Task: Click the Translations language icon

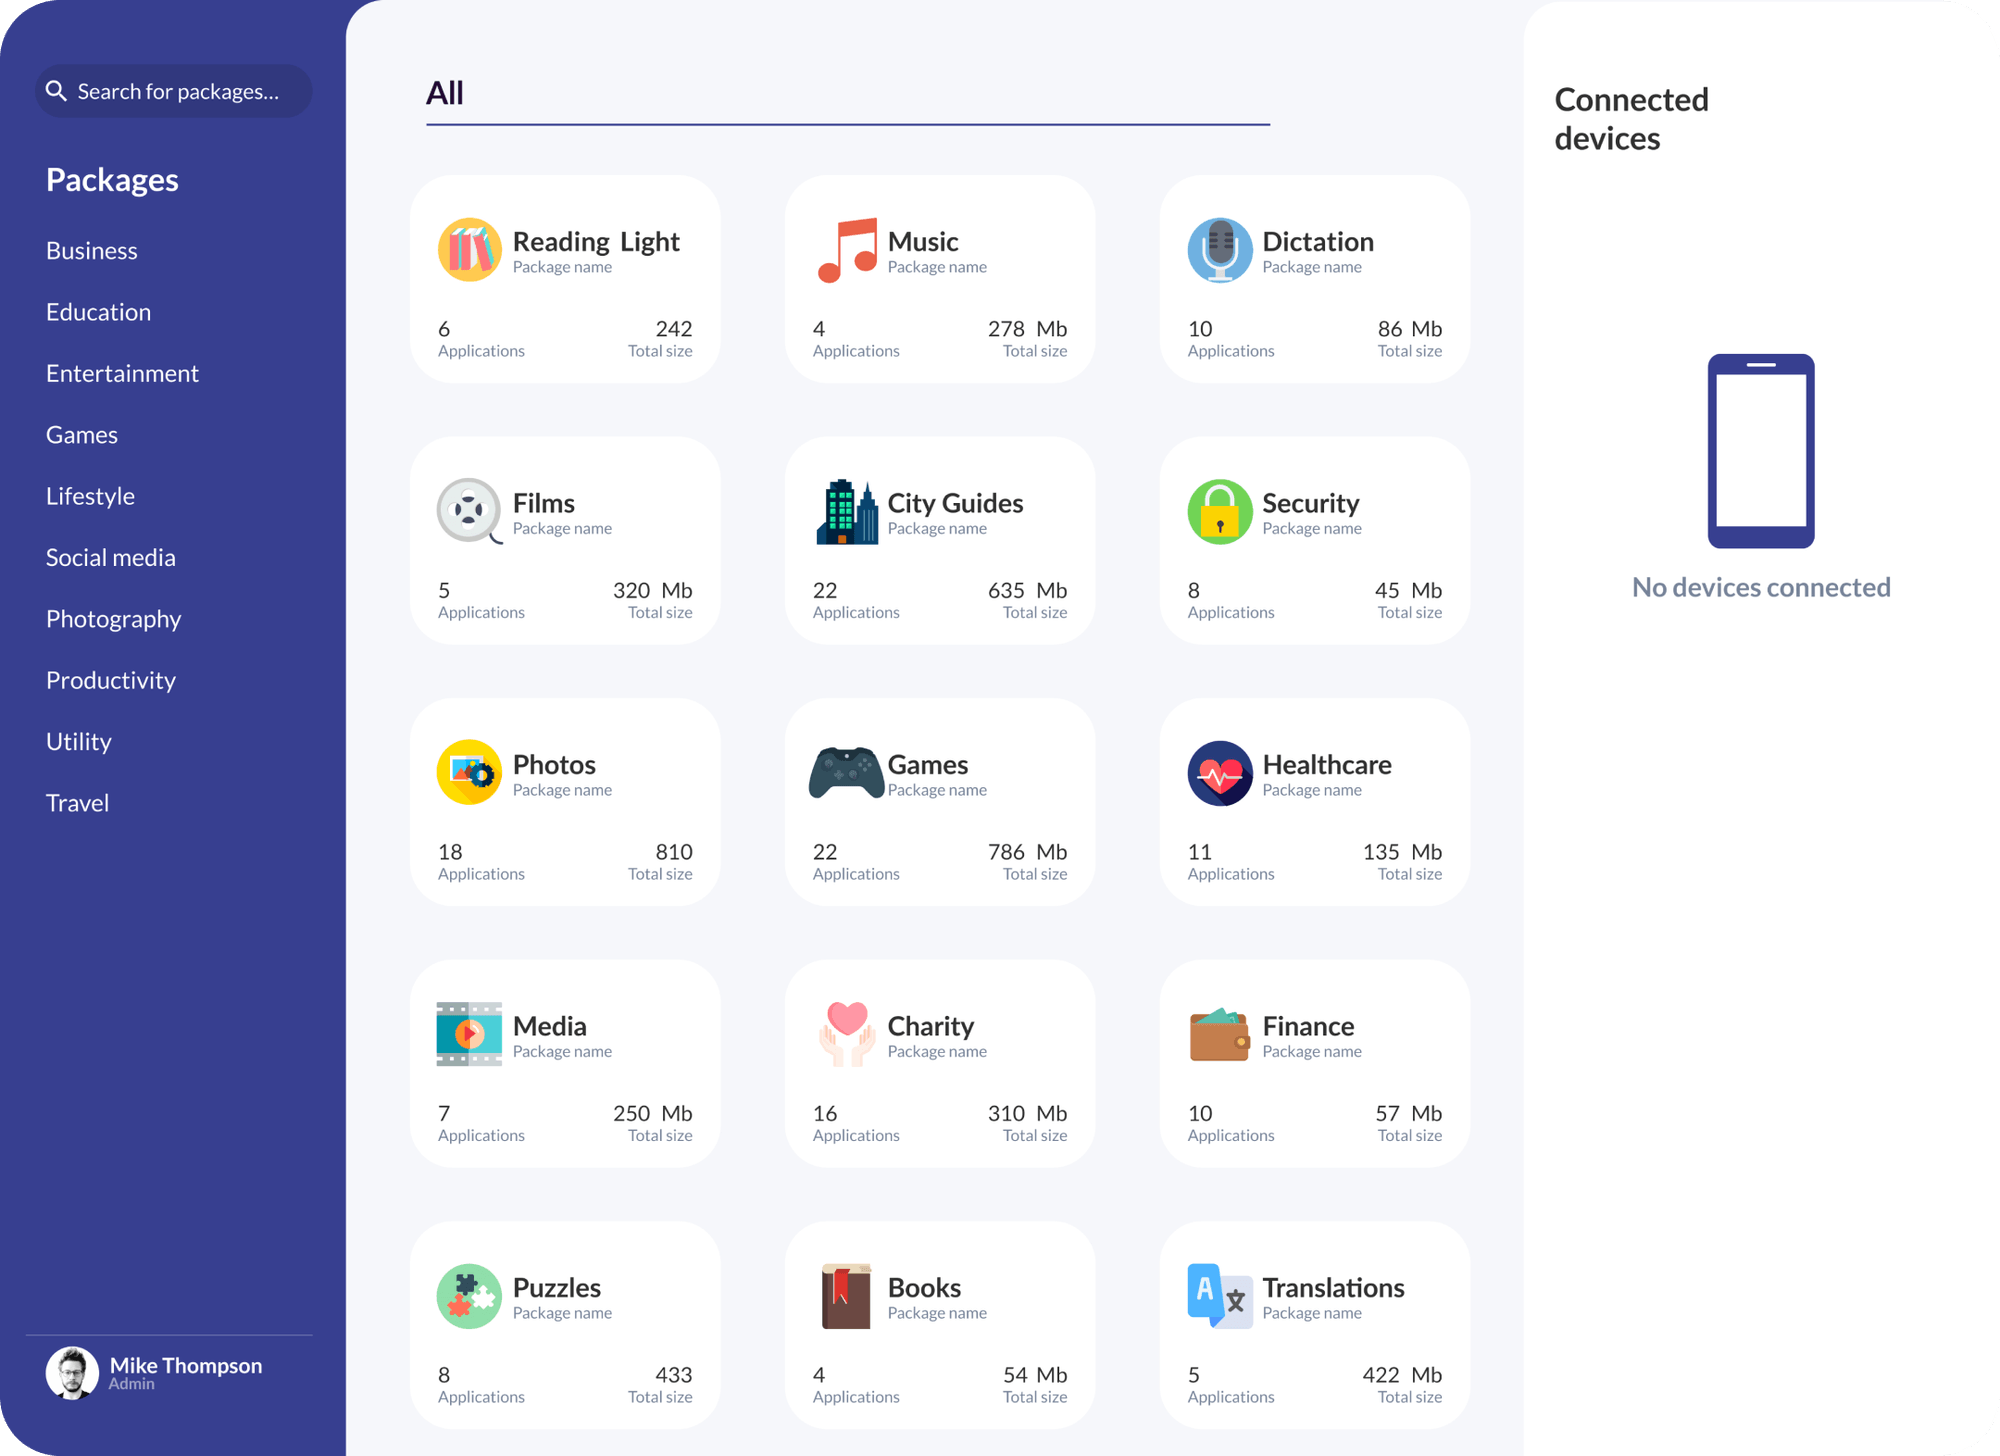Action: pos(1219,1296)
